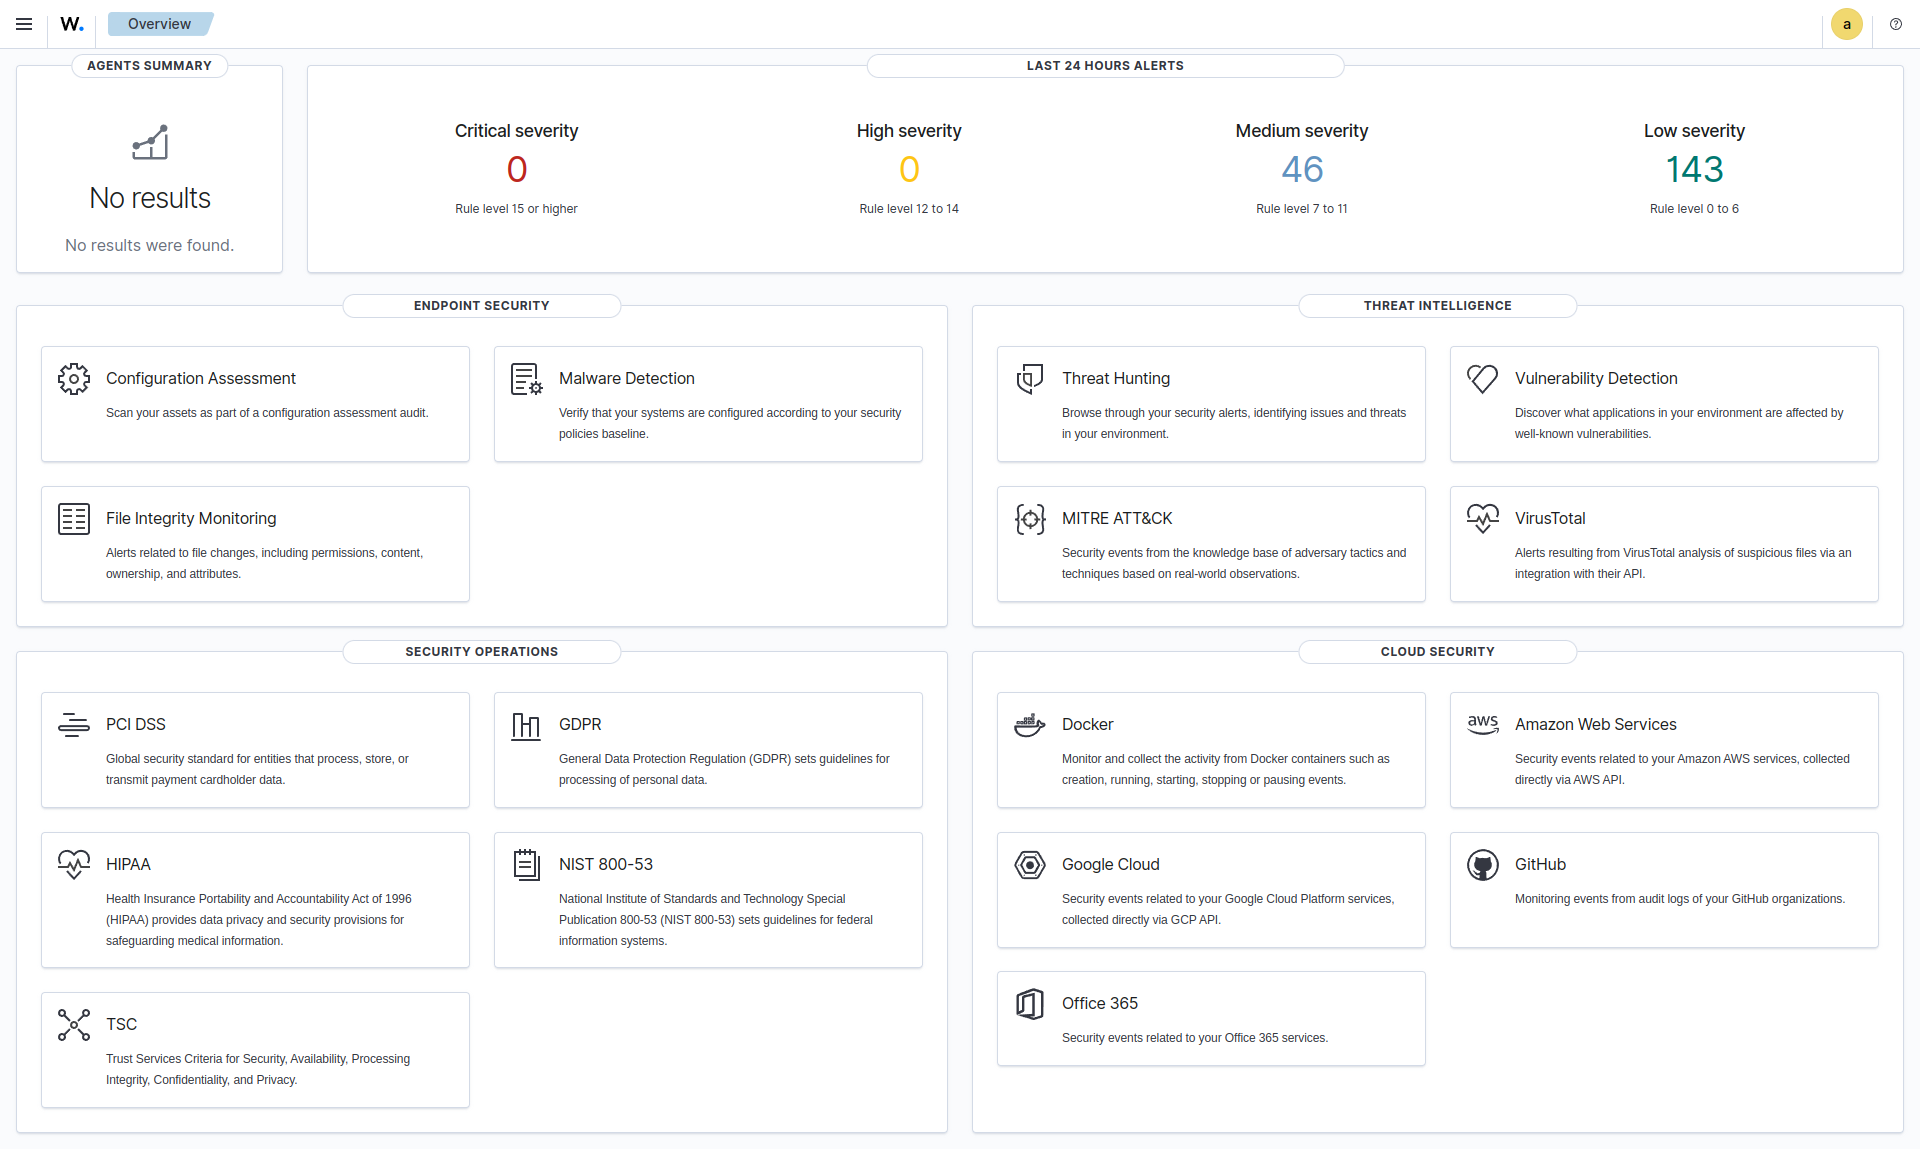Click the MITRE ATT&CK crosshair icon
Viewport: 1920px width, 1150px height.
[x=1029, y=519]
